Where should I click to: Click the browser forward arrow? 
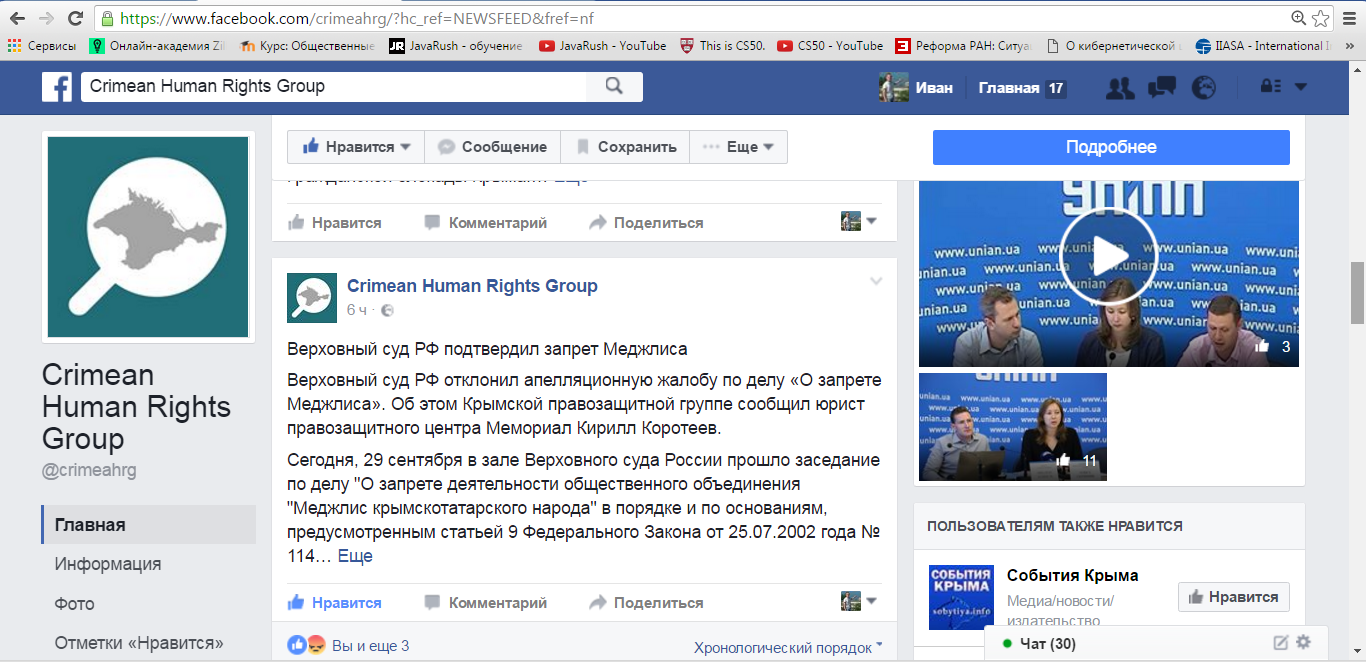click(46, 18)
